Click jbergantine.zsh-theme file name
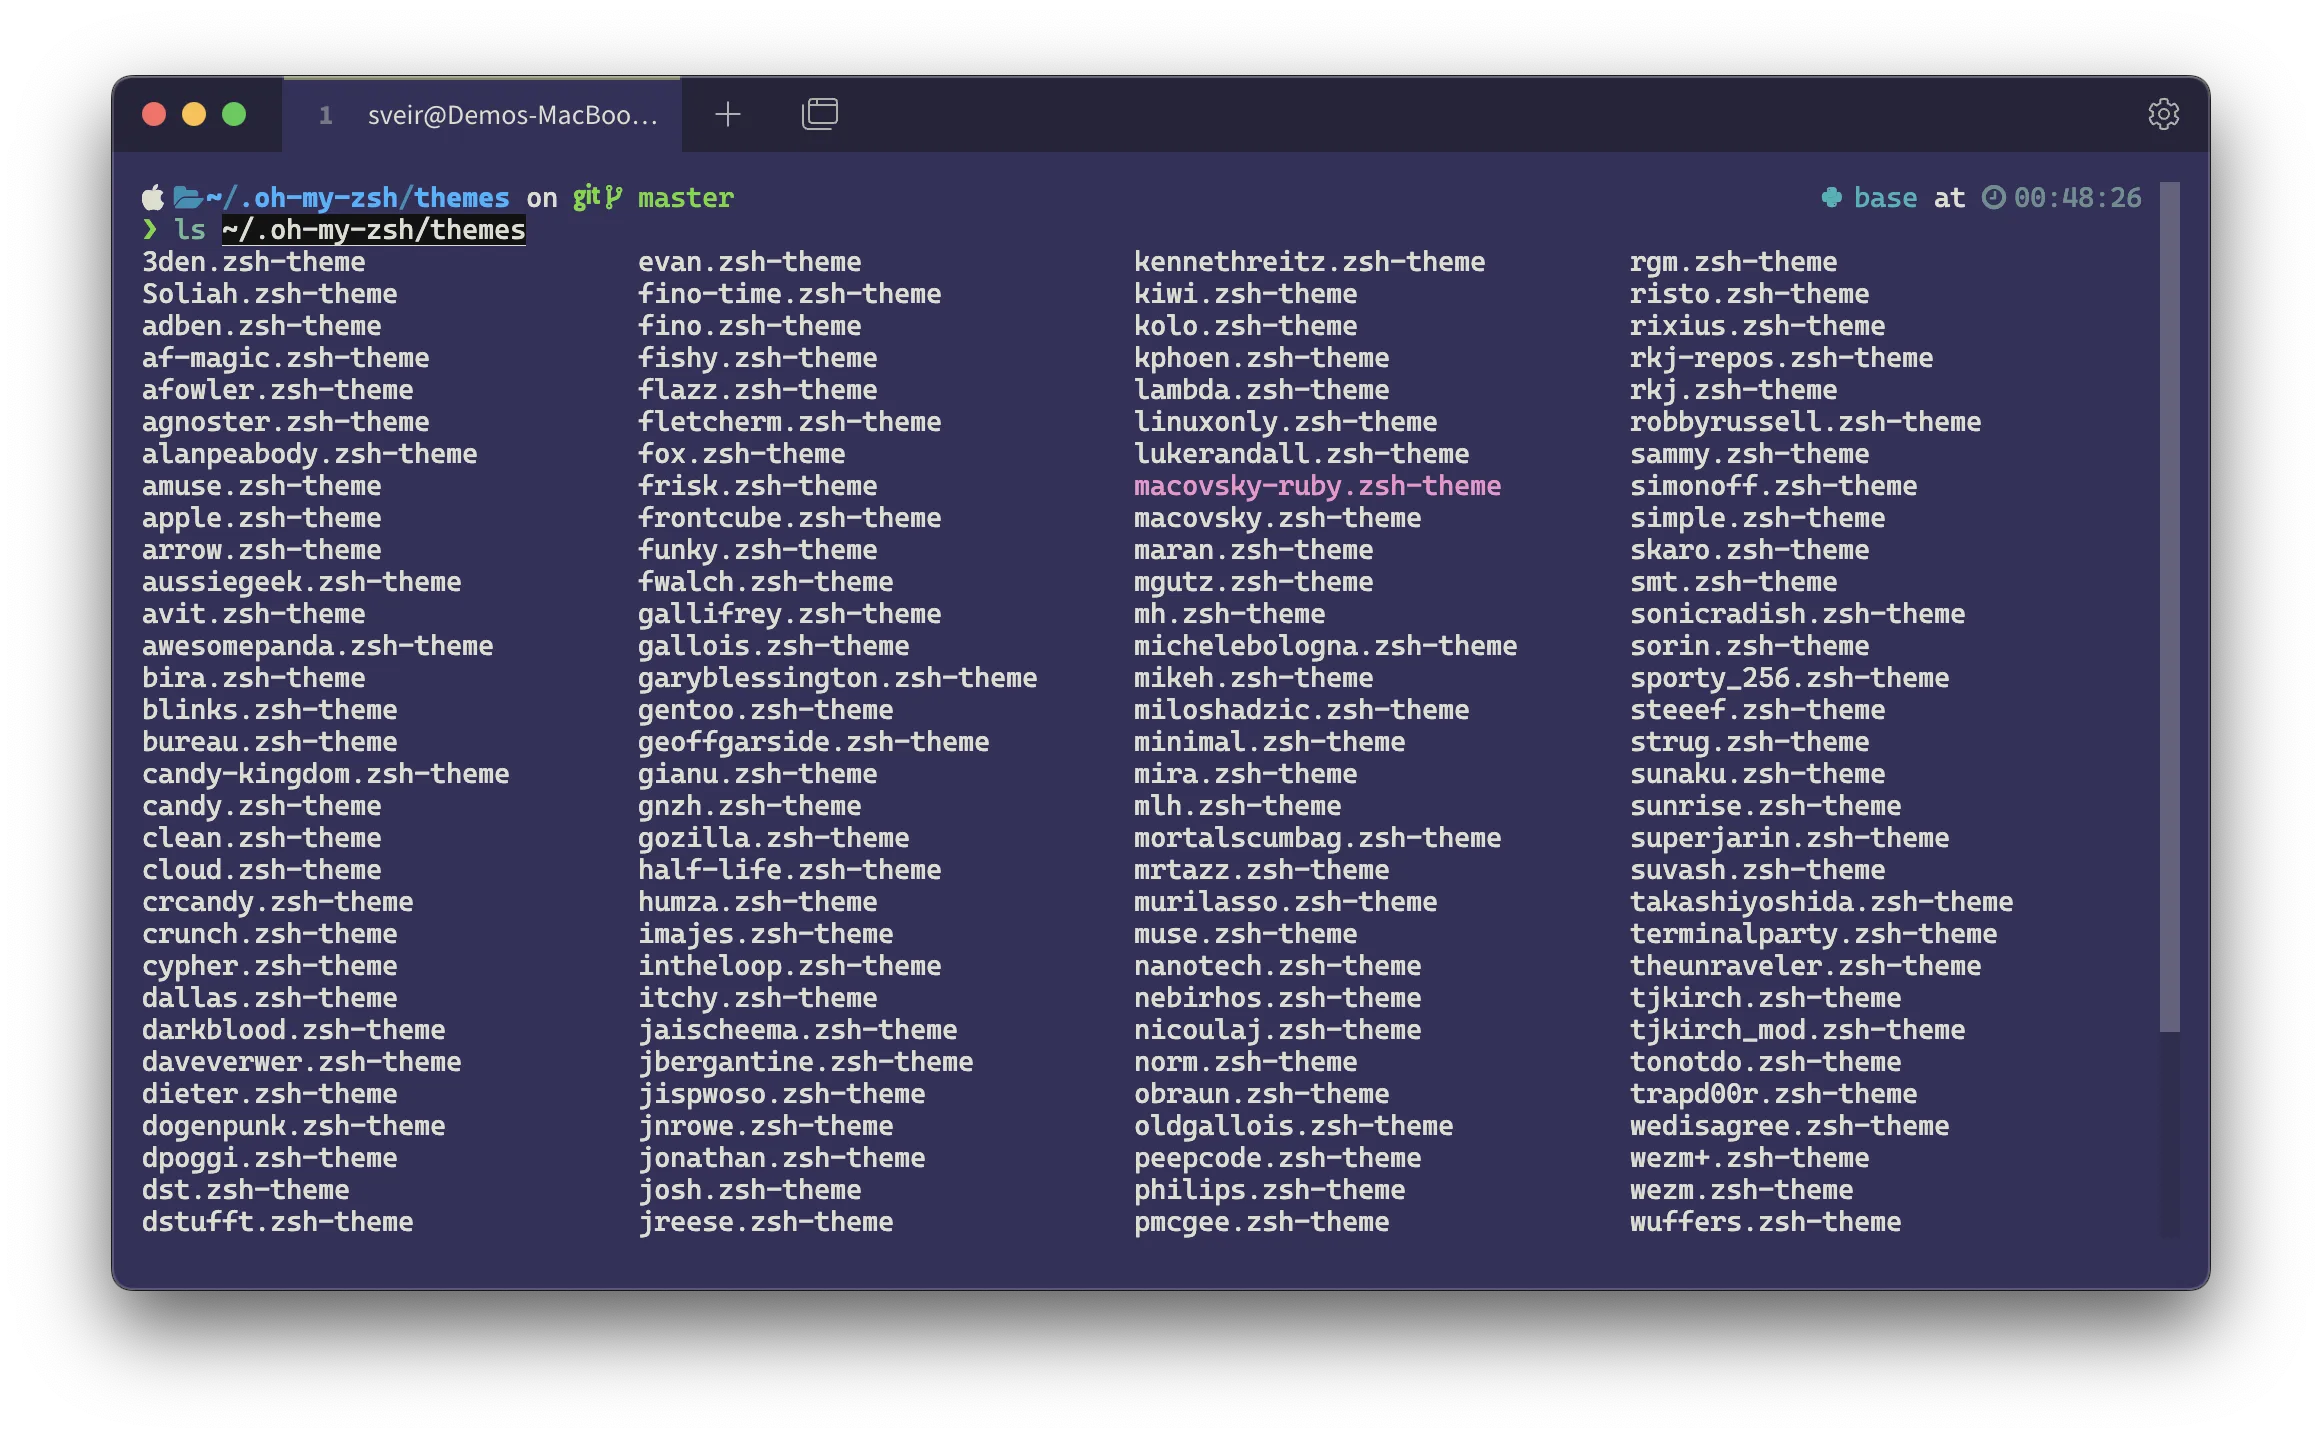This screenshot has height=1438, width=2322. click(805, 1062)
